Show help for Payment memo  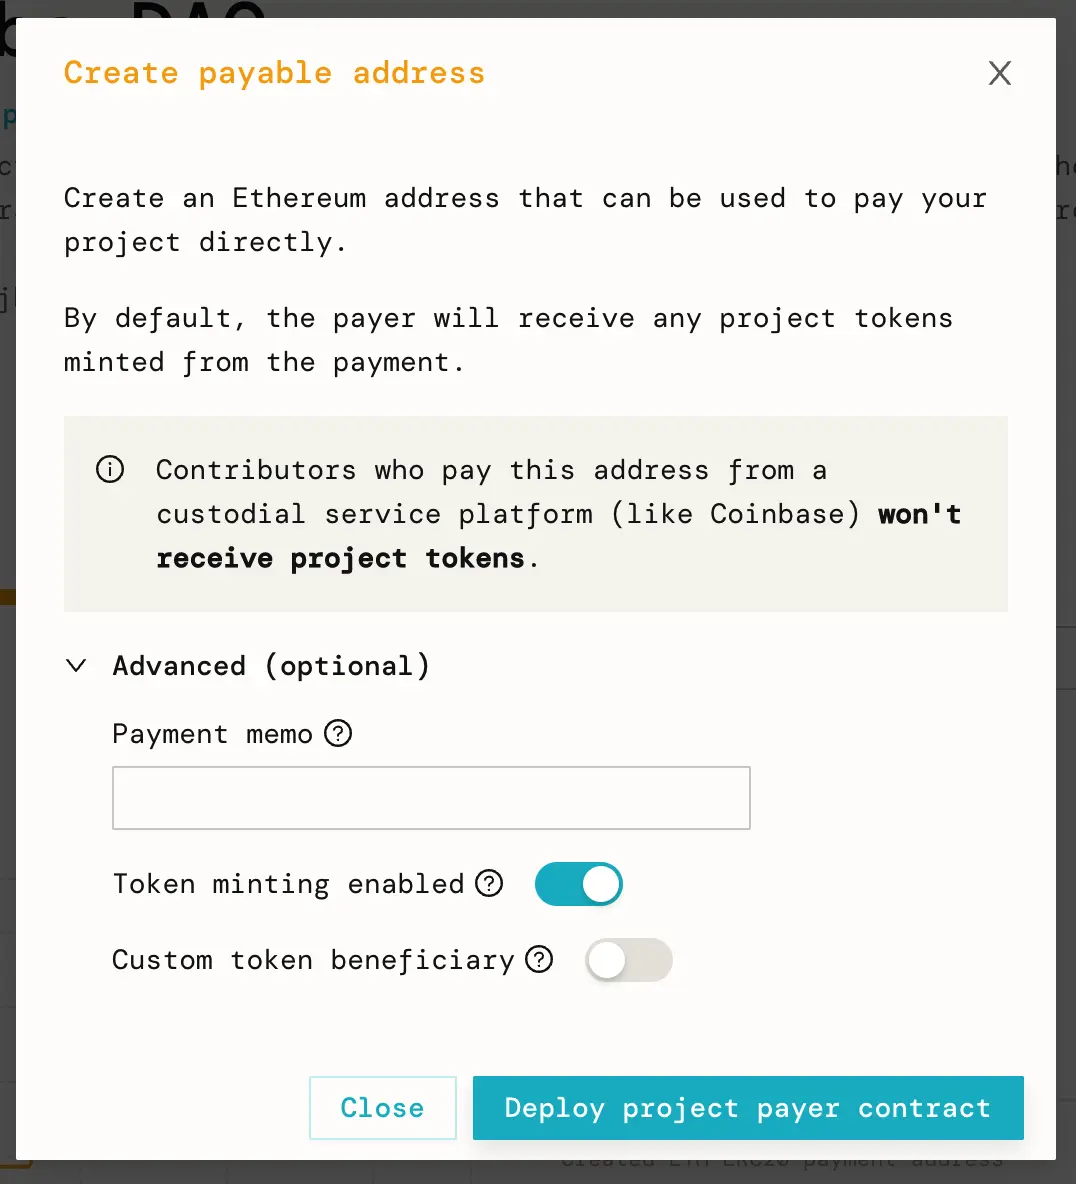point(339,734)
